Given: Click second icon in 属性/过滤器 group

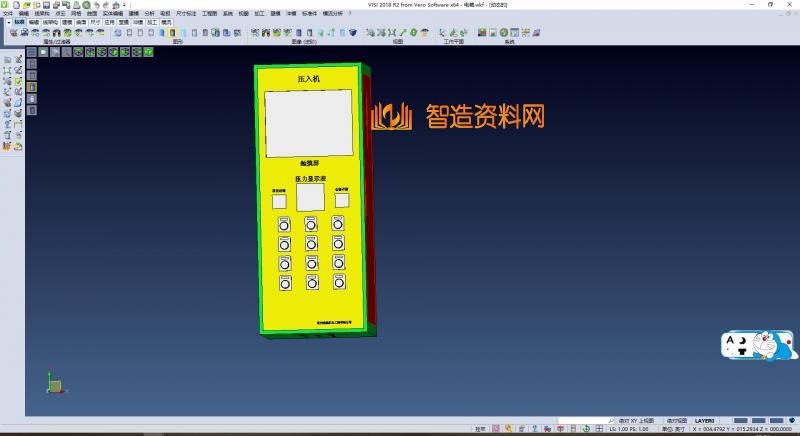Looking at the screenshot, I should [24, 33].
